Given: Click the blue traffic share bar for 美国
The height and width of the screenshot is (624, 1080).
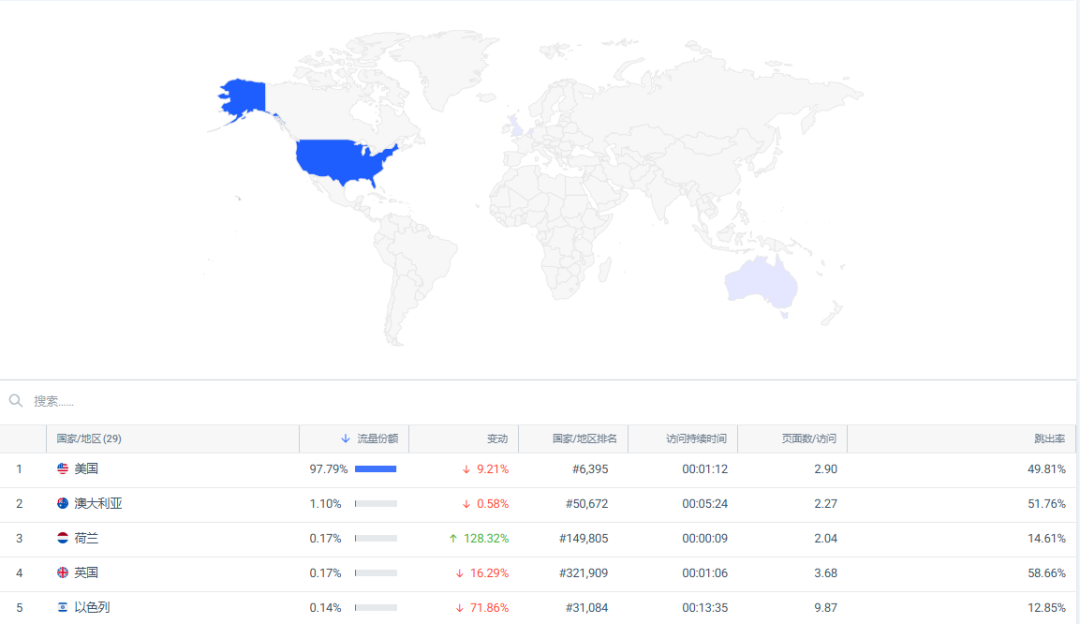Looking at the screenshot, I should point(375,469).
